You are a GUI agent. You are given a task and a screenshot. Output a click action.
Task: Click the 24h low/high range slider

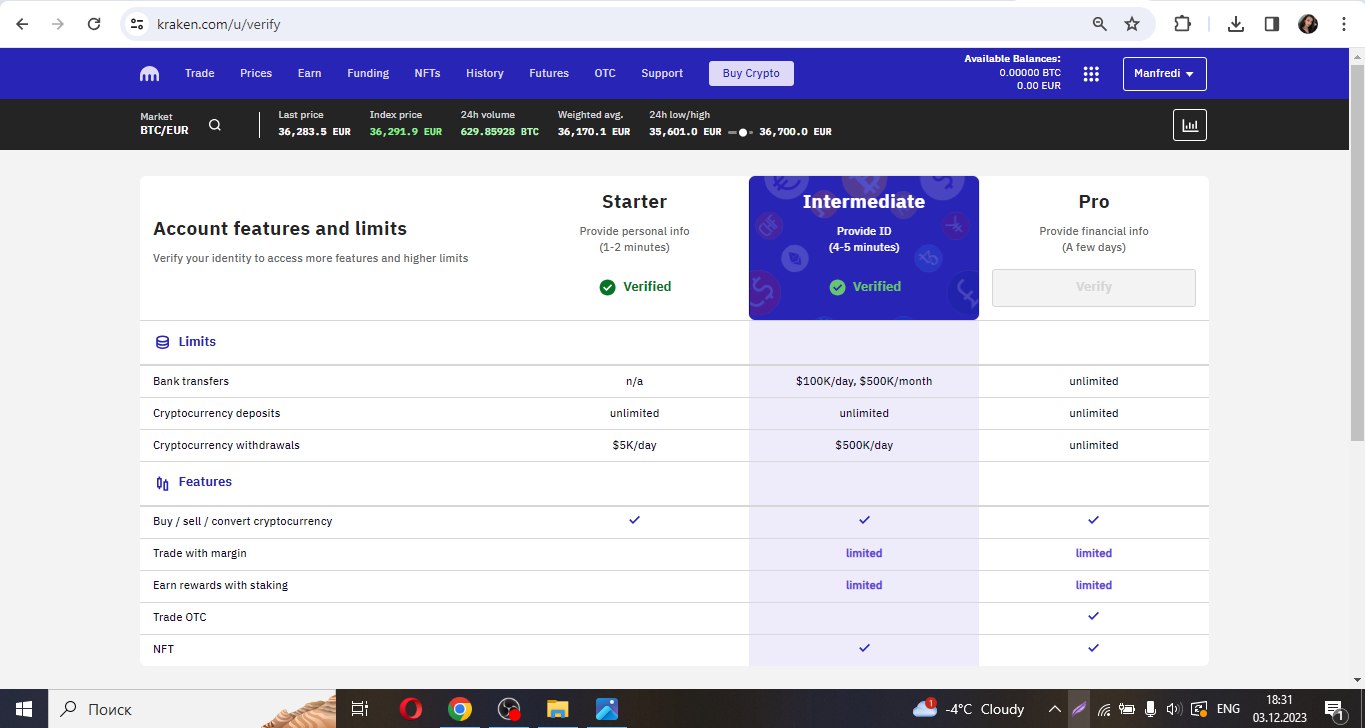[x=741, y=132]
